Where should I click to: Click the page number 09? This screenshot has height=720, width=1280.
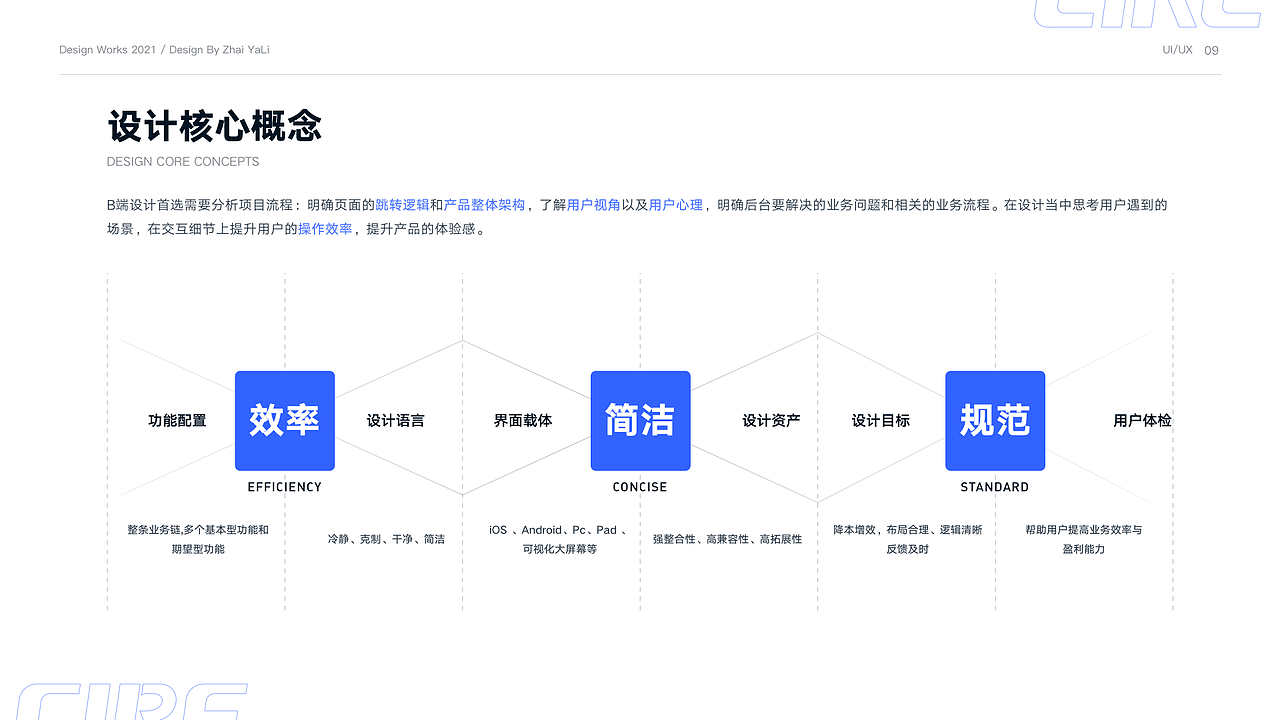click(x=1211, y=50)
